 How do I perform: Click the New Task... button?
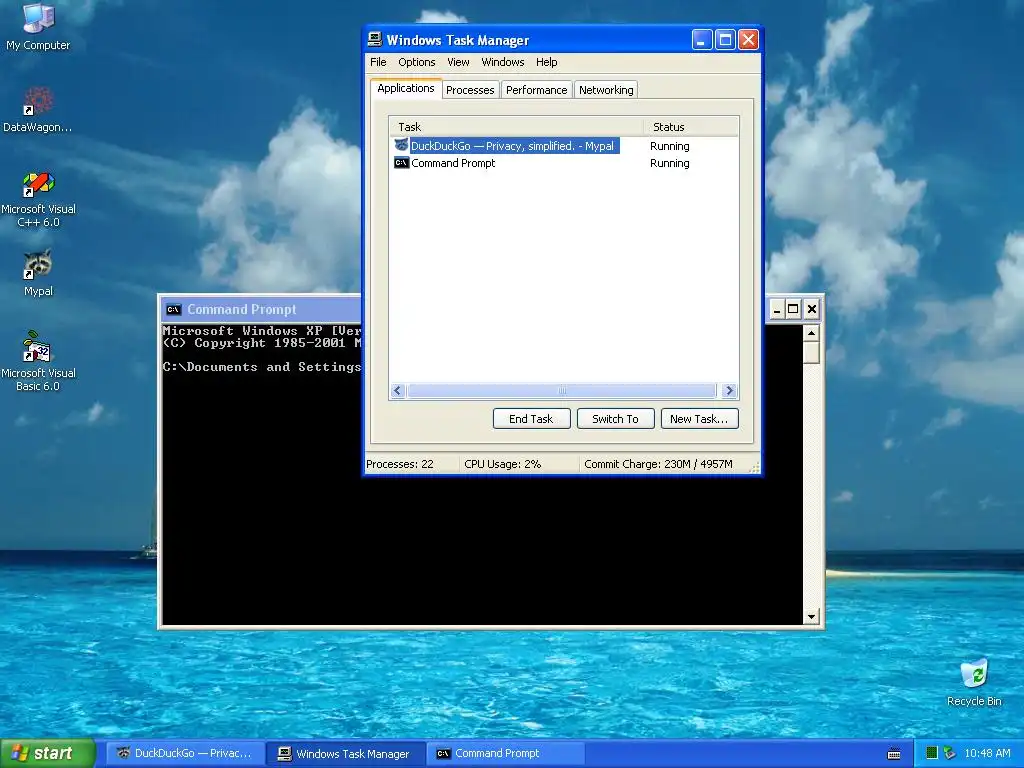(699, 419)
